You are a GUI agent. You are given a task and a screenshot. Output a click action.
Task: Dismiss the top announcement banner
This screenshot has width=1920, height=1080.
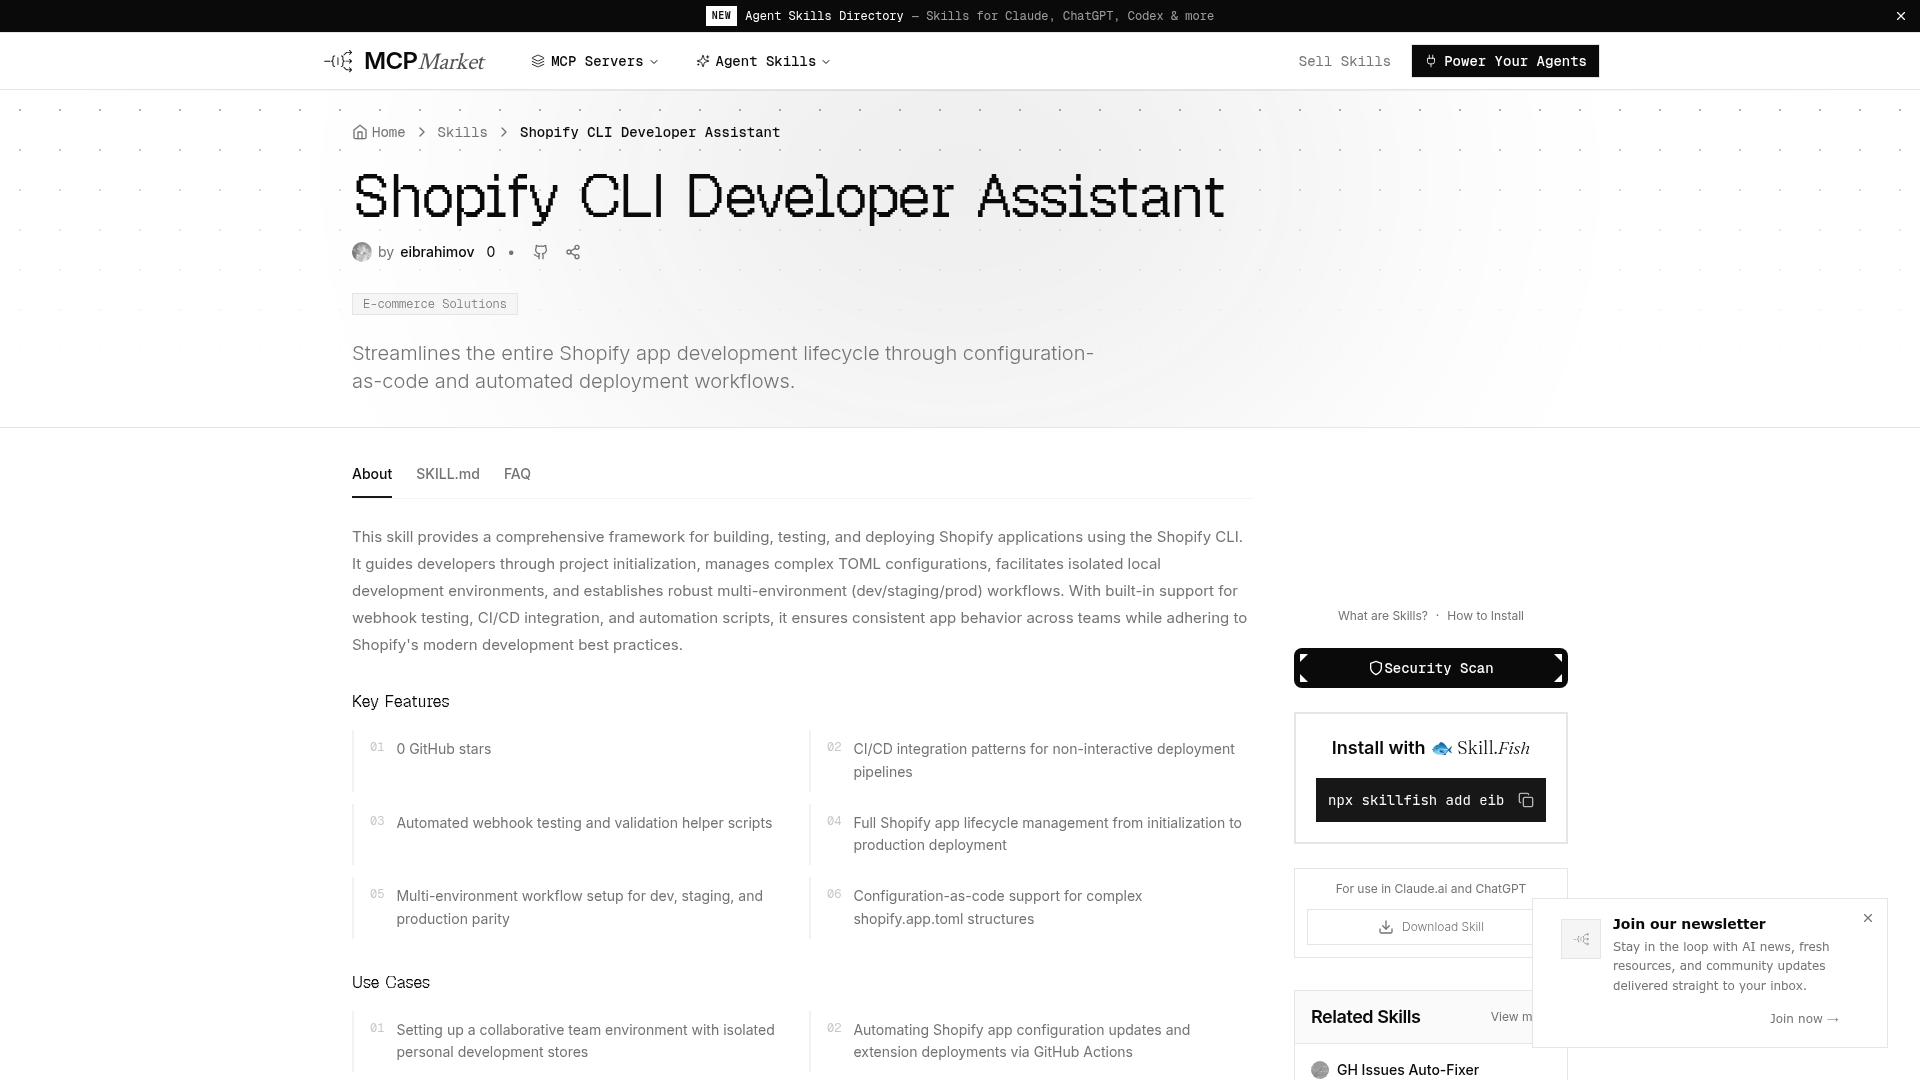(1900, 16)
